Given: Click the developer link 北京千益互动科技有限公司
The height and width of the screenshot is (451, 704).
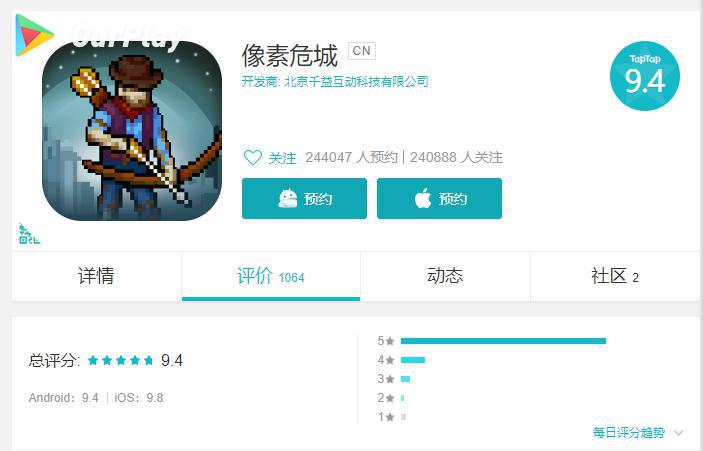Looking at the screenshot, I should 356,81.
